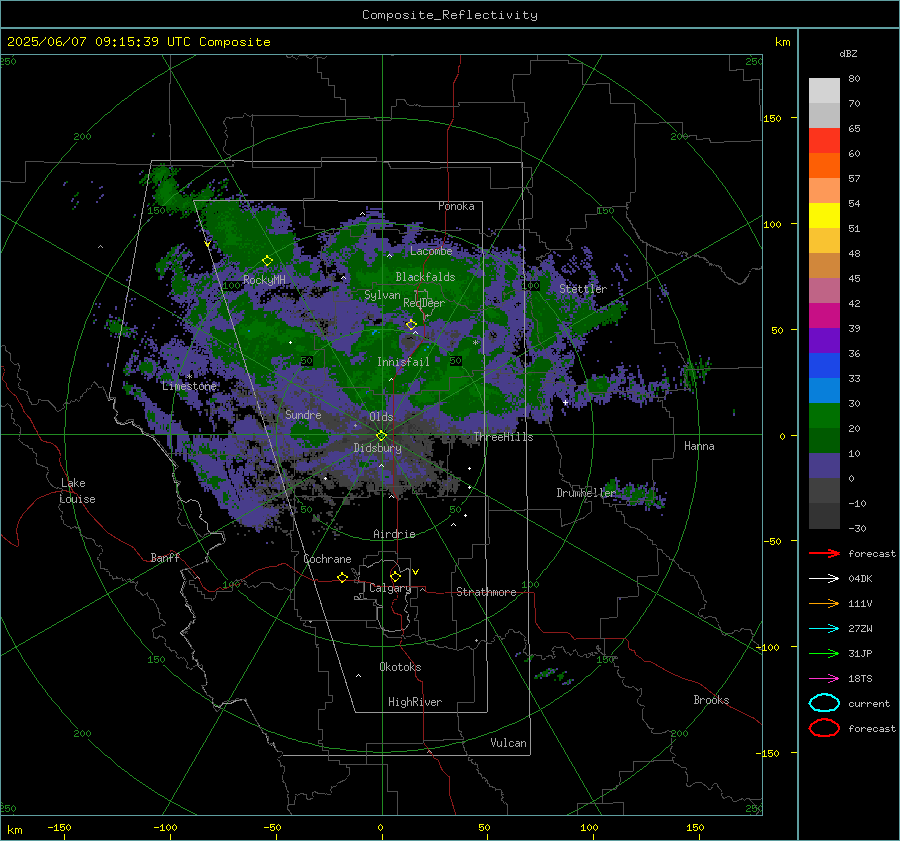
Task: Click the Airdrie city label
Action: [394, 534]
